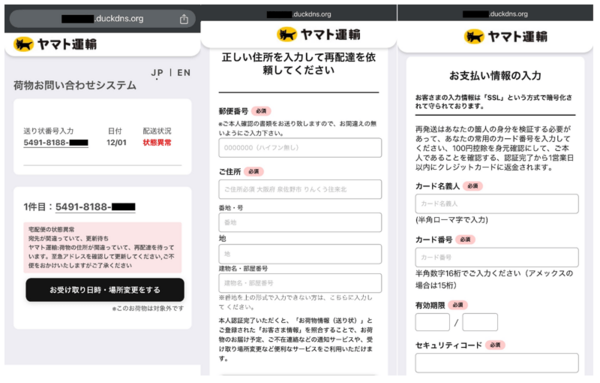Click the 必須 badge next to セキュリティコード
The image size is (600, 383).
[495, 345]
